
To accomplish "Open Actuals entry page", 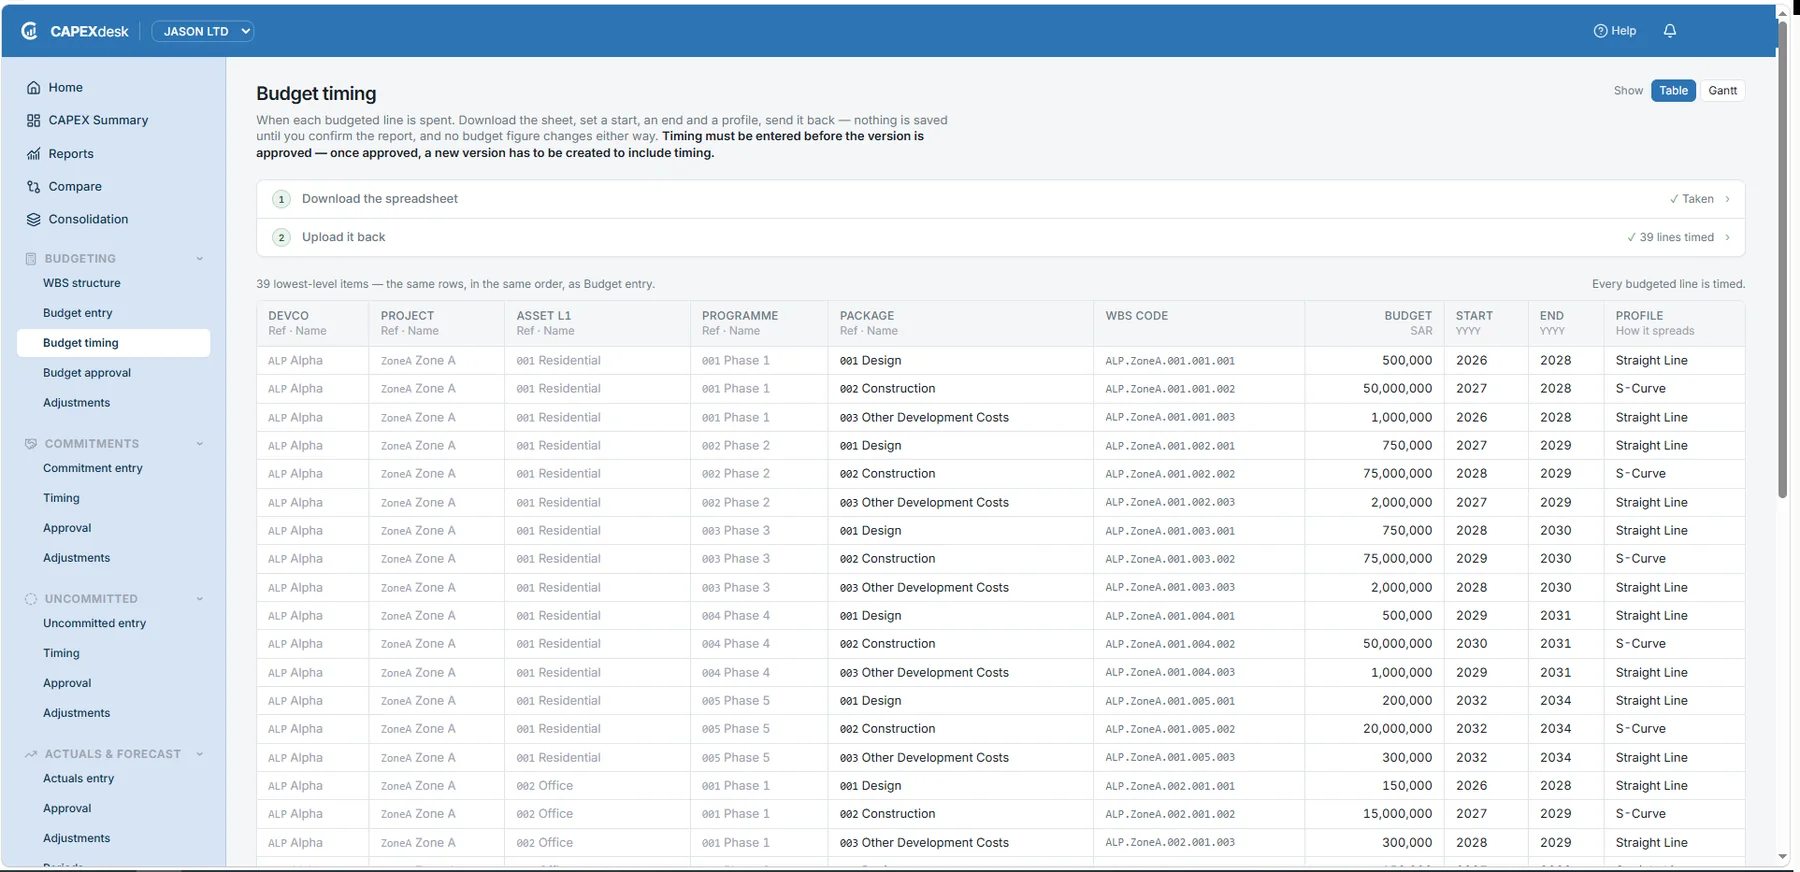I will (x=78, y=778).
